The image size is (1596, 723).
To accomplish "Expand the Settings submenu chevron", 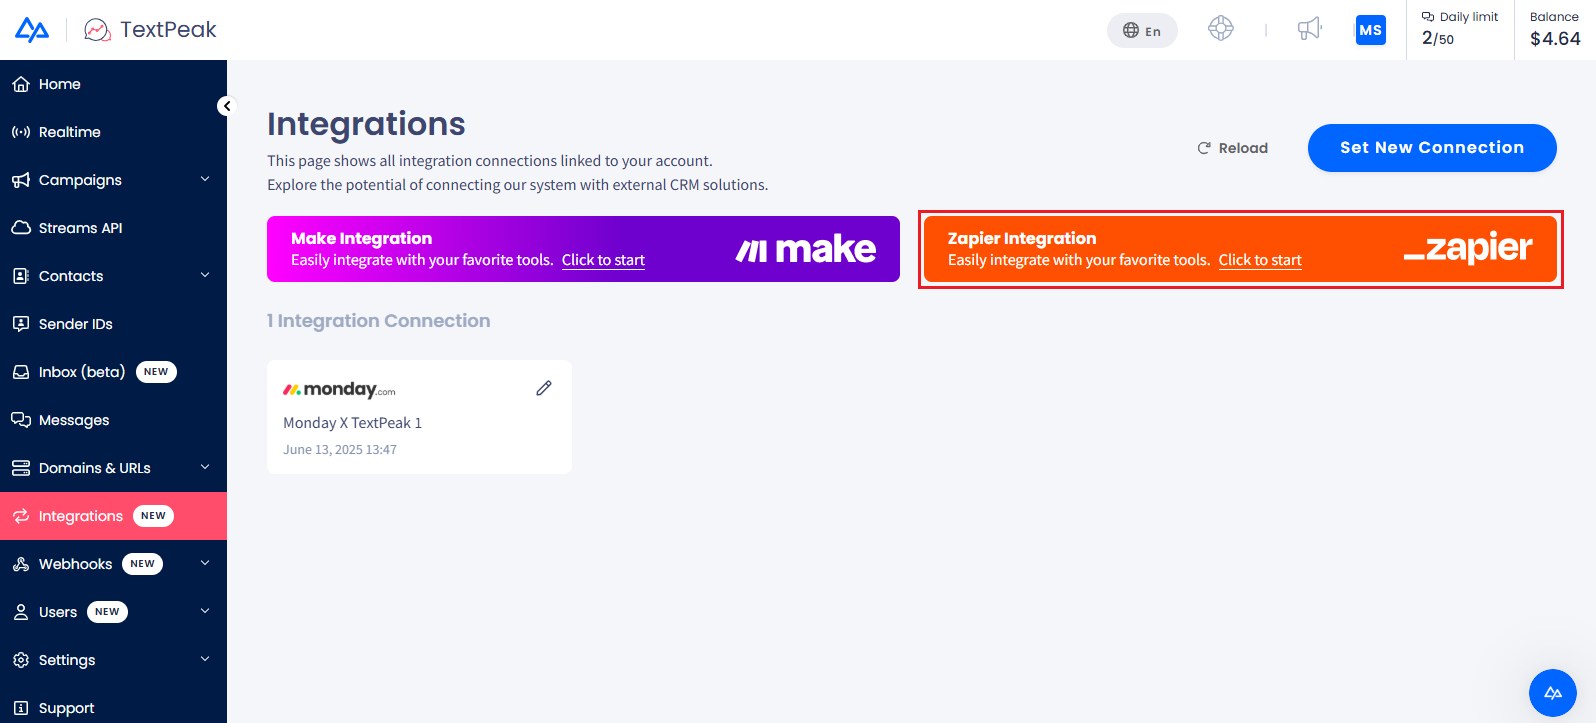I will tap(205, 659).
